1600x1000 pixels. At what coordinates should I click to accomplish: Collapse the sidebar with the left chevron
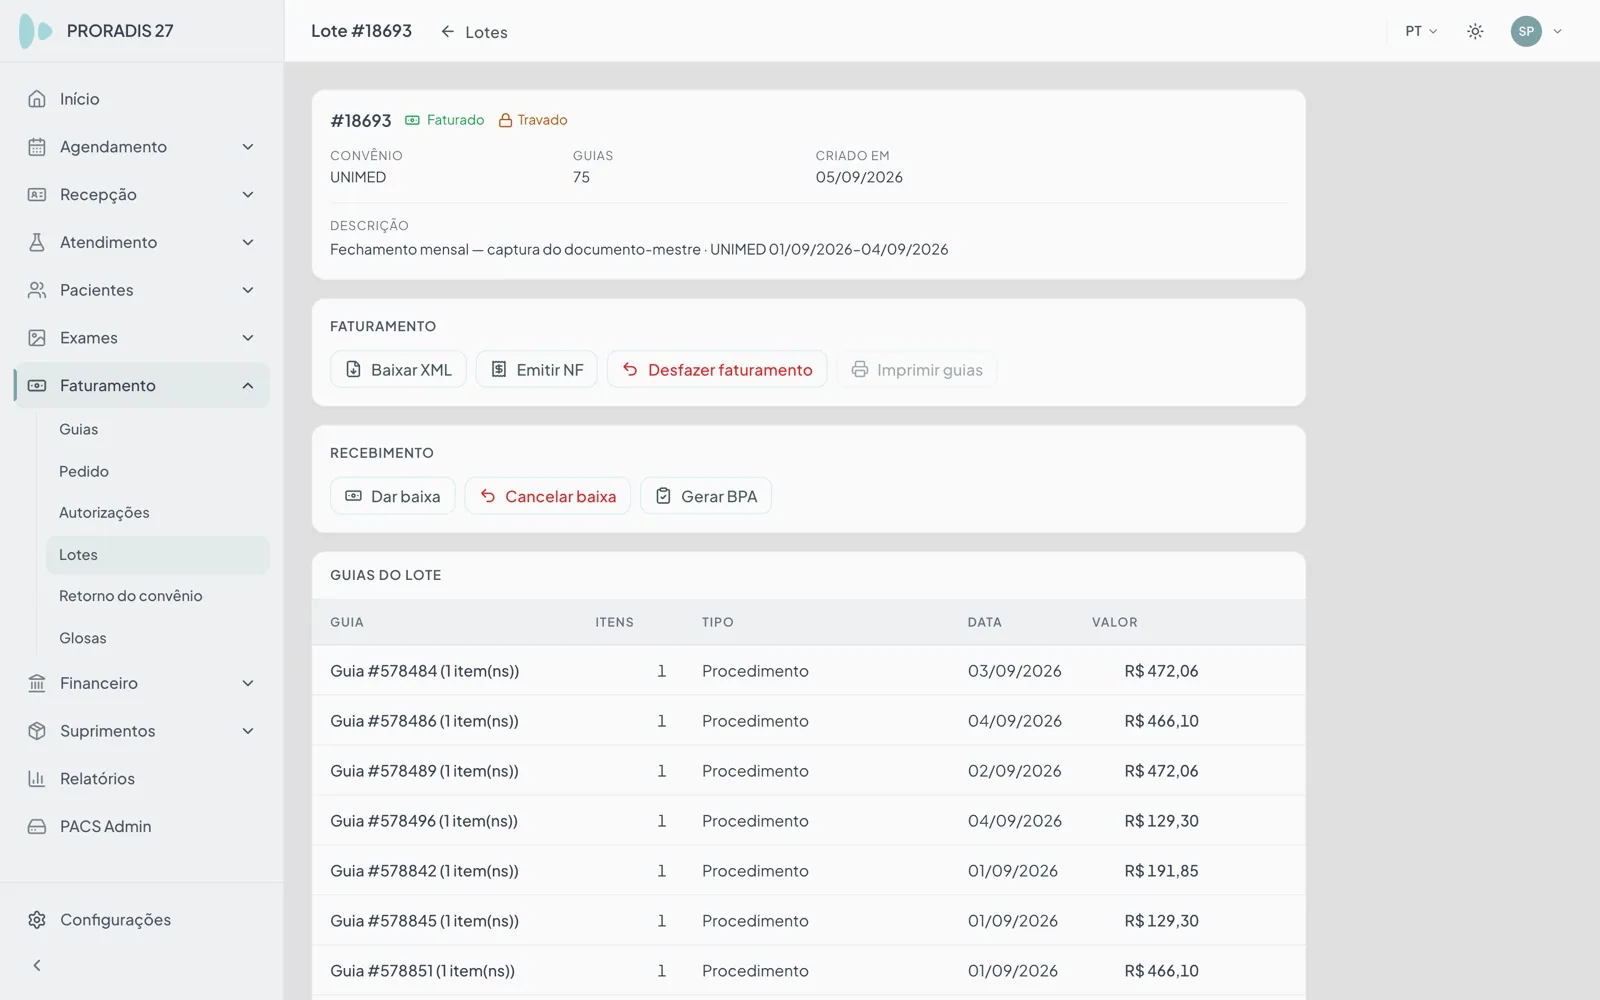37,966
